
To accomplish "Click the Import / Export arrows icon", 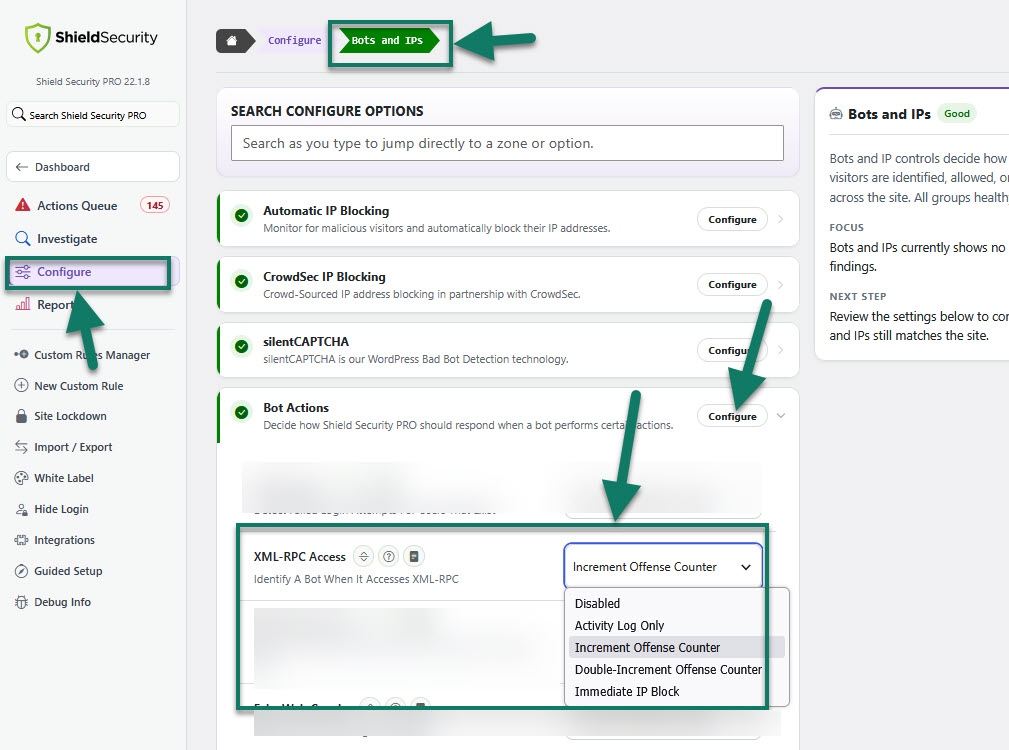I will click(x=21, y=446).
